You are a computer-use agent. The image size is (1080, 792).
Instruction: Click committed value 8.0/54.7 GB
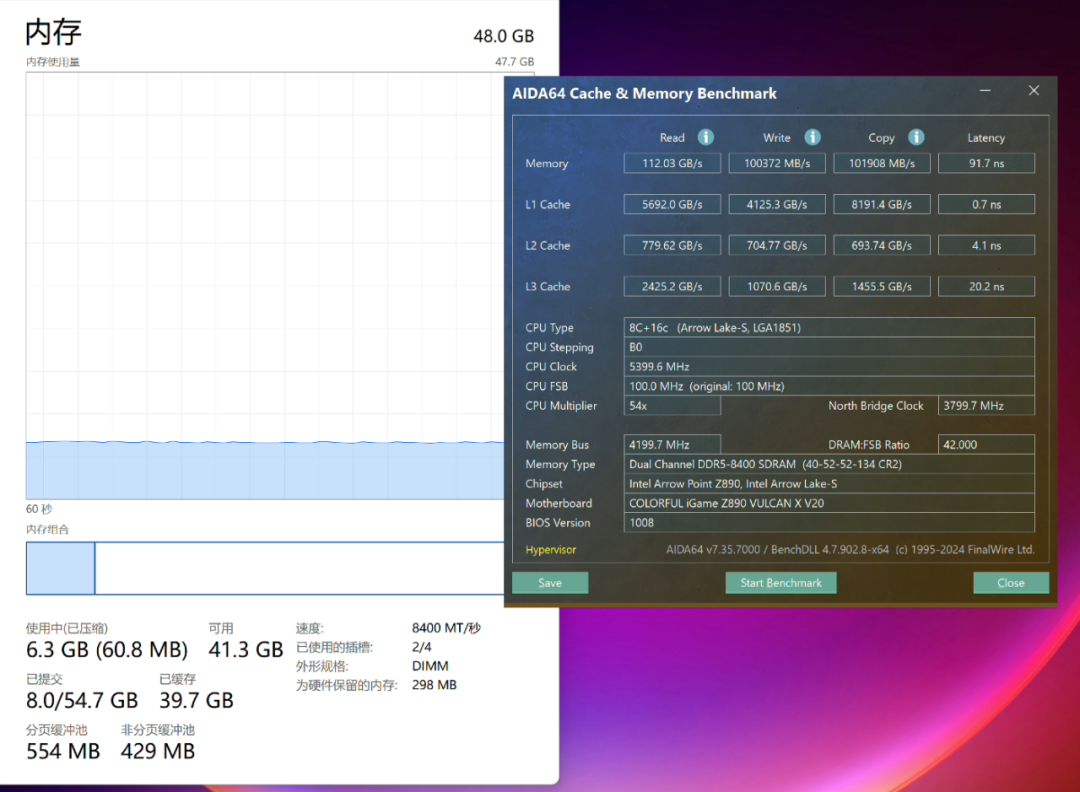(x=82, y=700)
